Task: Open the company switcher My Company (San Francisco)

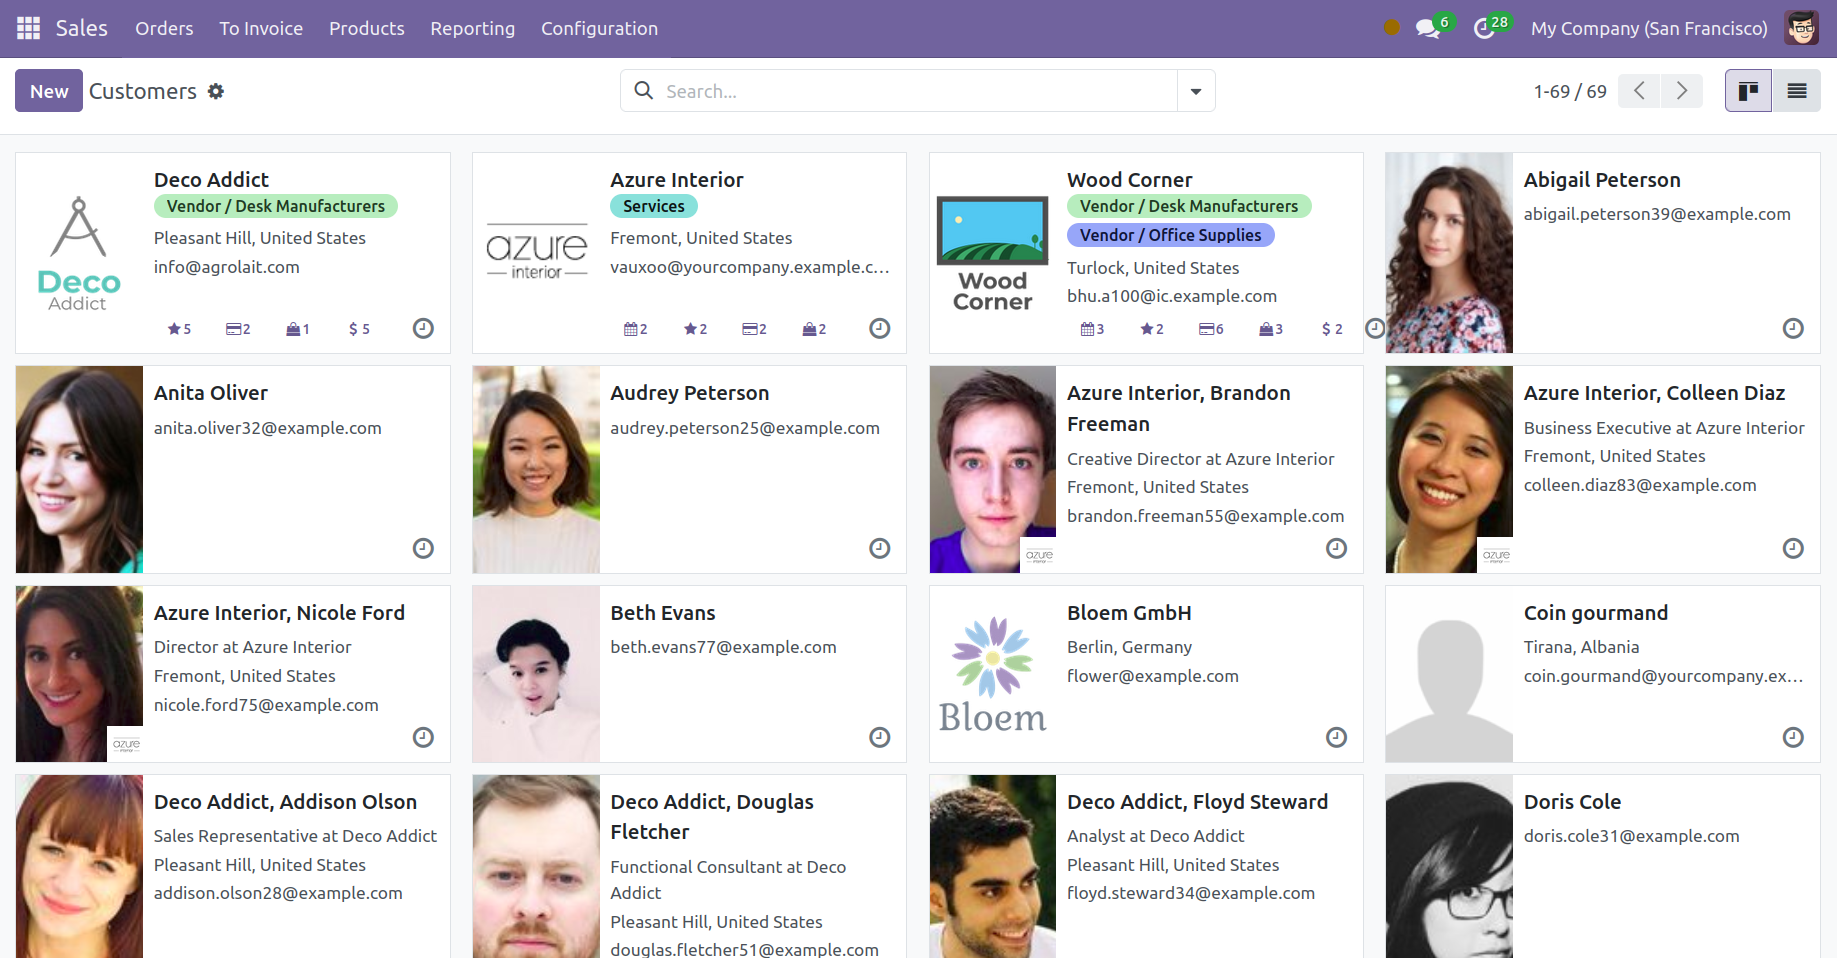Action: (x=1648, y=28)
